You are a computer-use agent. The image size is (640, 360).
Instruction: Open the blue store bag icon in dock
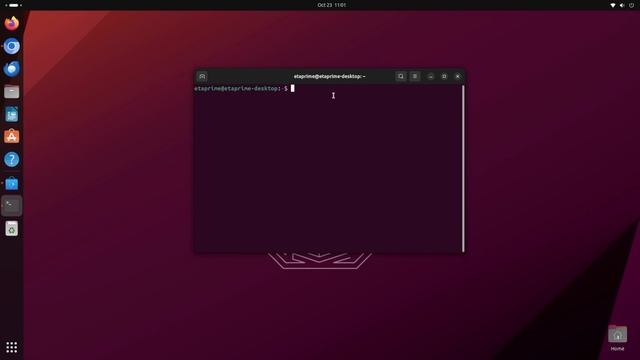click(11, 183)
